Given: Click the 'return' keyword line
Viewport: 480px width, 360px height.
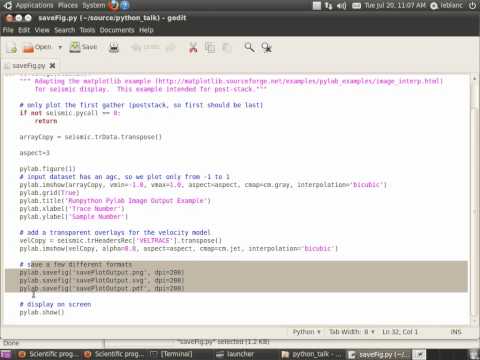Looking at the screenshot, I should (x=46, y=121).
